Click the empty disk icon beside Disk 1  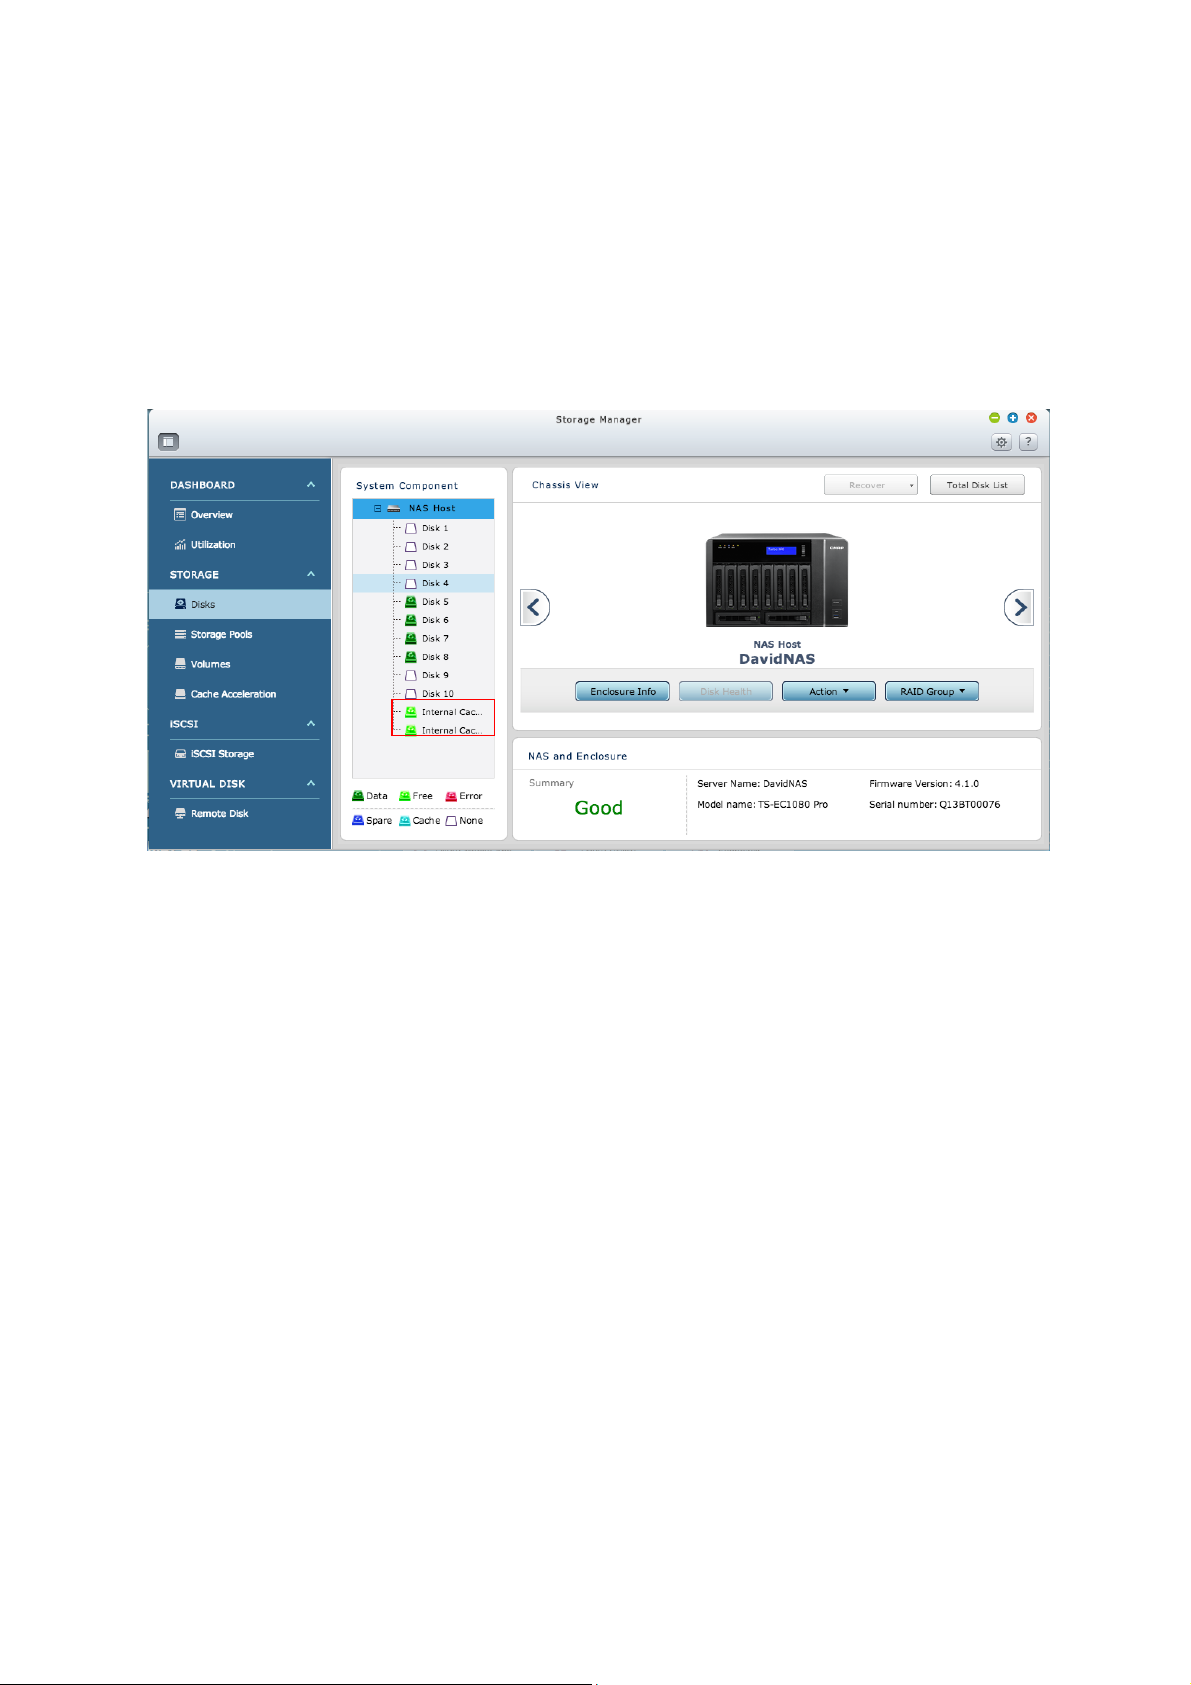[411, 528]
